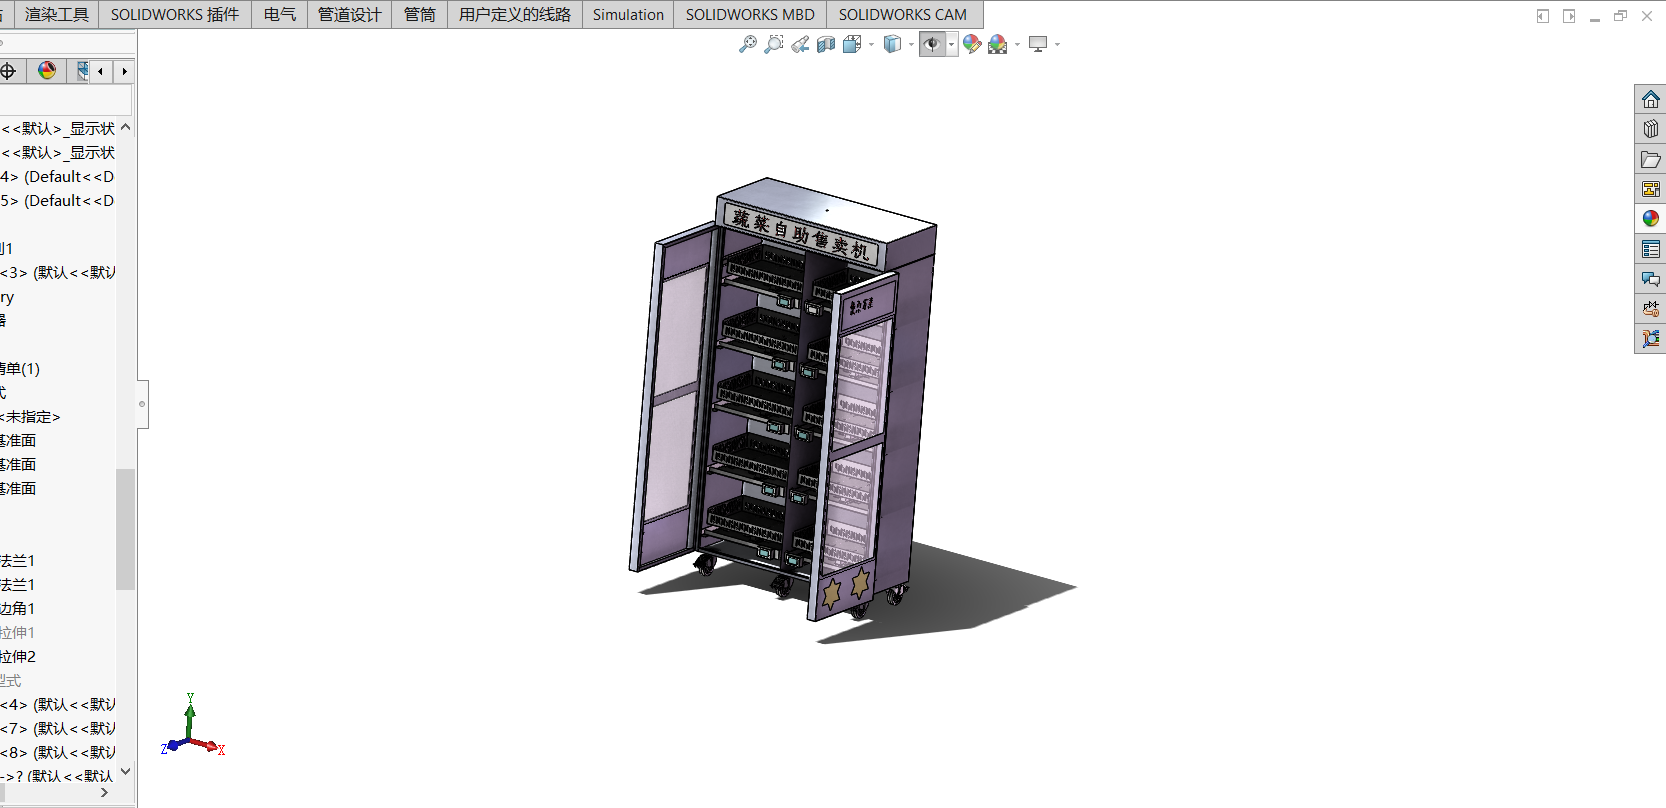Open the Design Library task pane icon
1666x808 pixels.
(1651, 129)
